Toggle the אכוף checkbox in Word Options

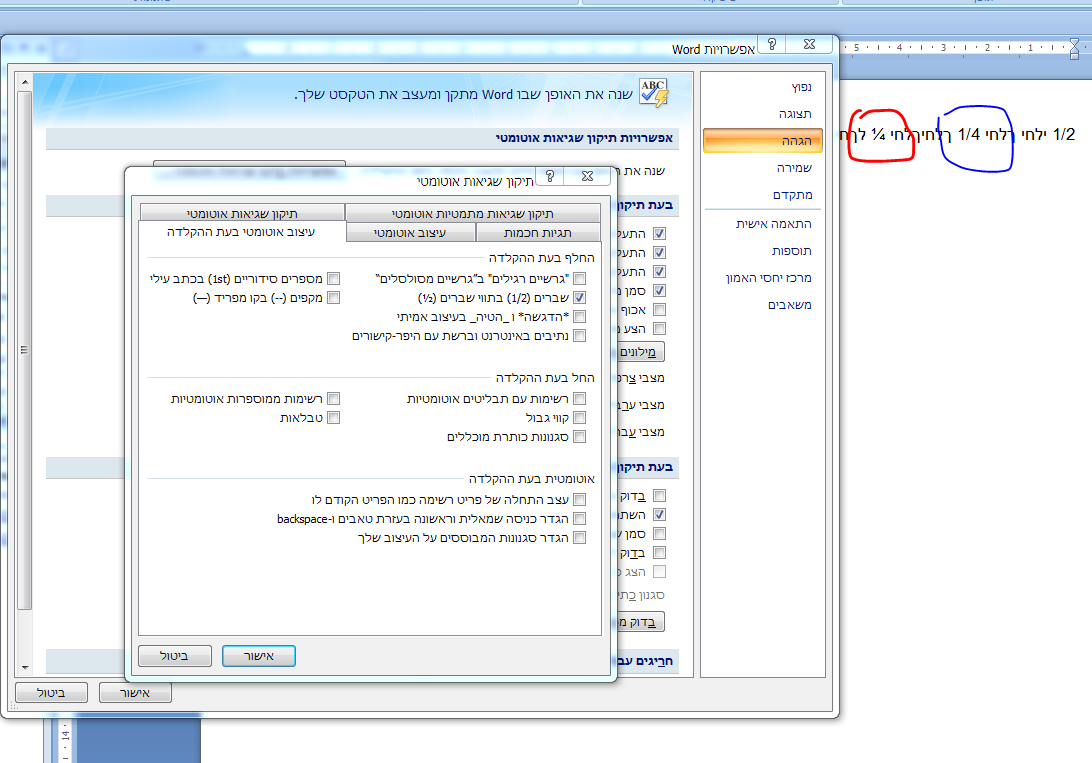pos(660,310)
